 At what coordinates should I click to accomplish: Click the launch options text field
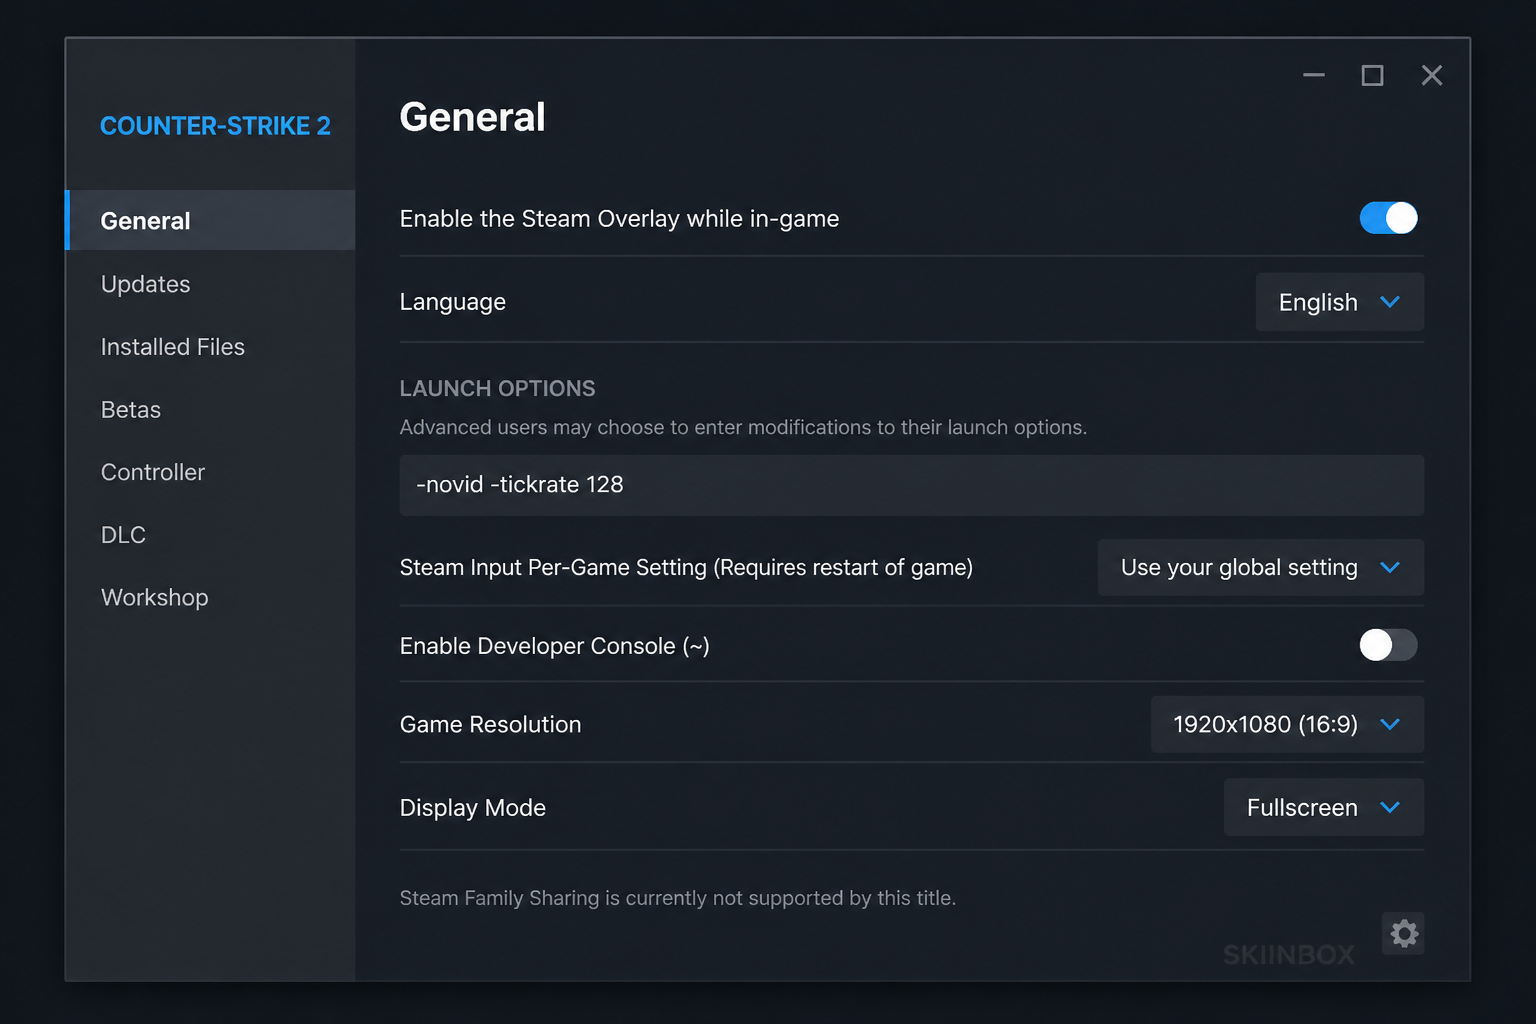click(x=911, y=485)
